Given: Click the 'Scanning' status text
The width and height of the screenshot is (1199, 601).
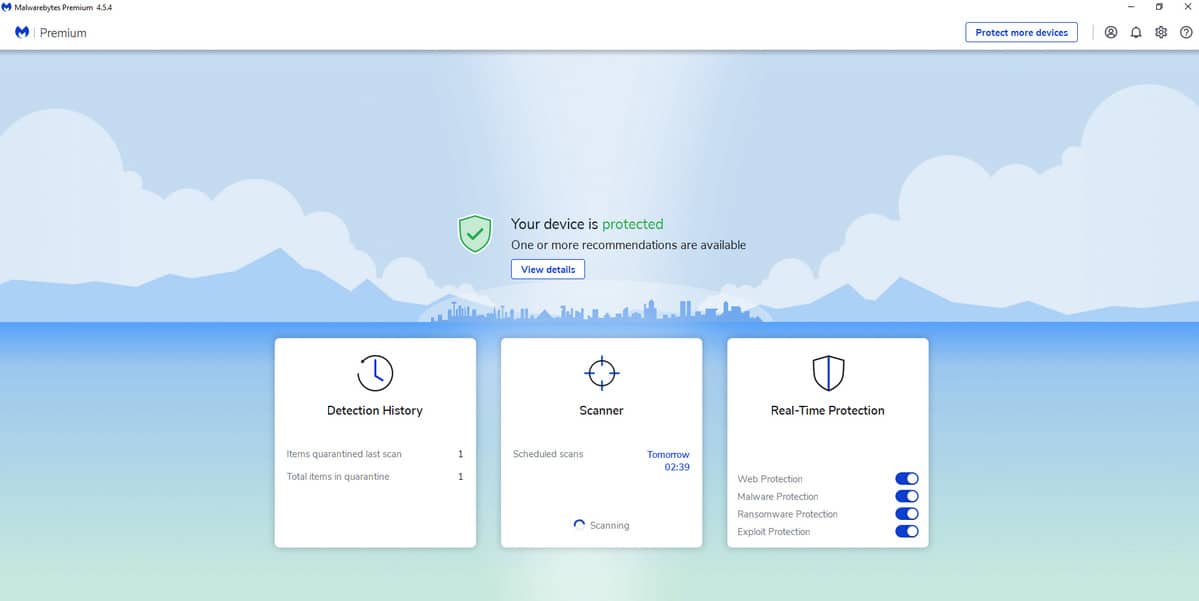Looking at the screenshot, I should click(x=609, y=525).
